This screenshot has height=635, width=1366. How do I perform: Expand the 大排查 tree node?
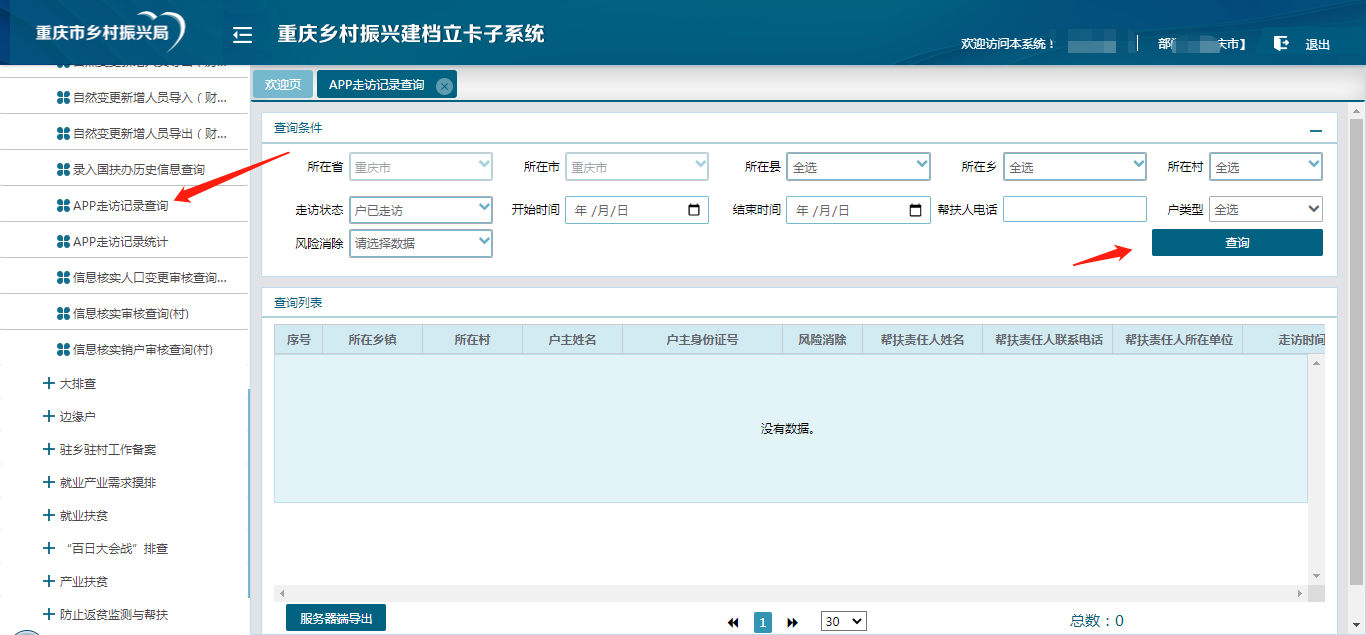coord(49,383)
